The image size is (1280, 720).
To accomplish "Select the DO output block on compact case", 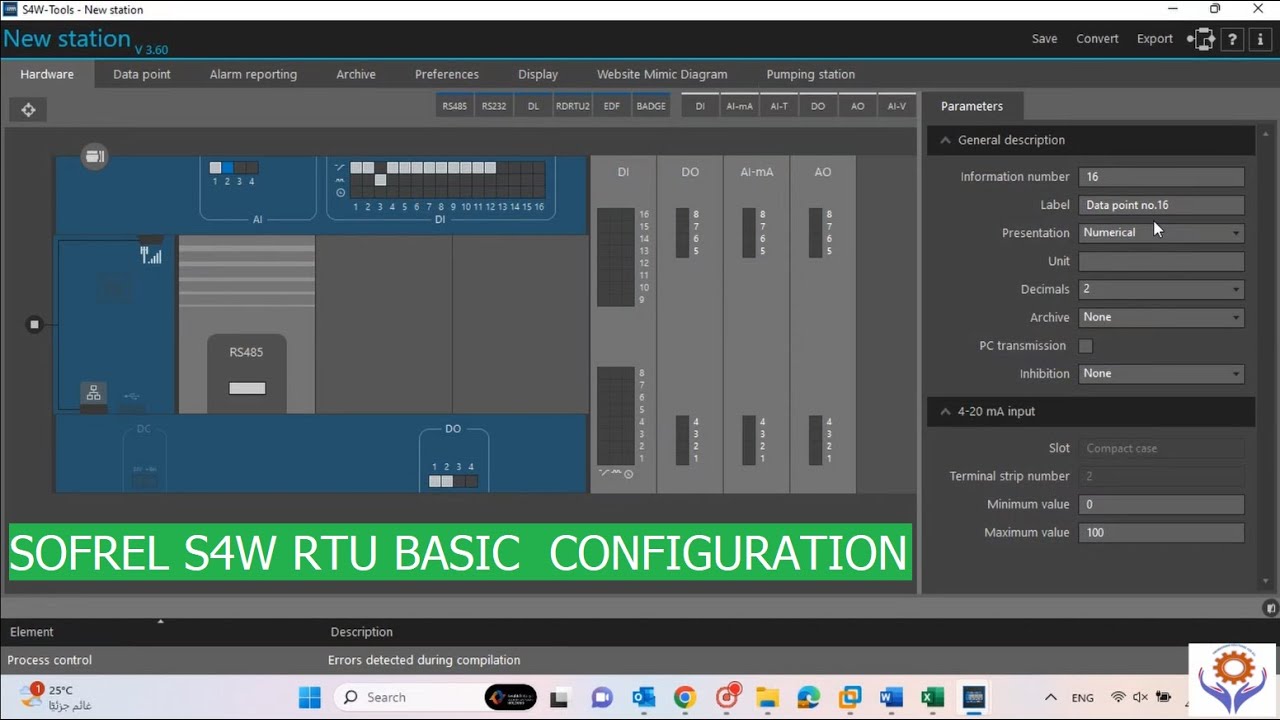I will point(453,458).
